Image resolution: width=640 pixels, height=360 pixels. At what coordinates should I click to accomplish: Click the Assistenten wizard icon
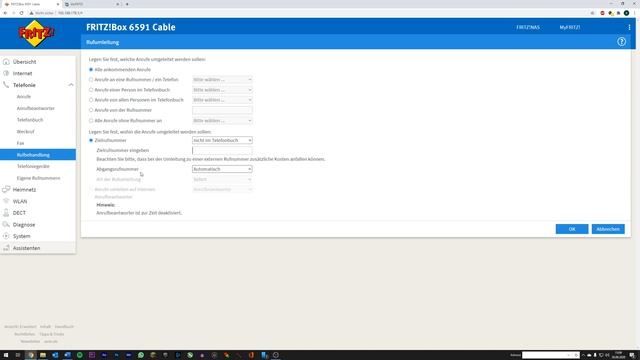click(x=6, y=248)
